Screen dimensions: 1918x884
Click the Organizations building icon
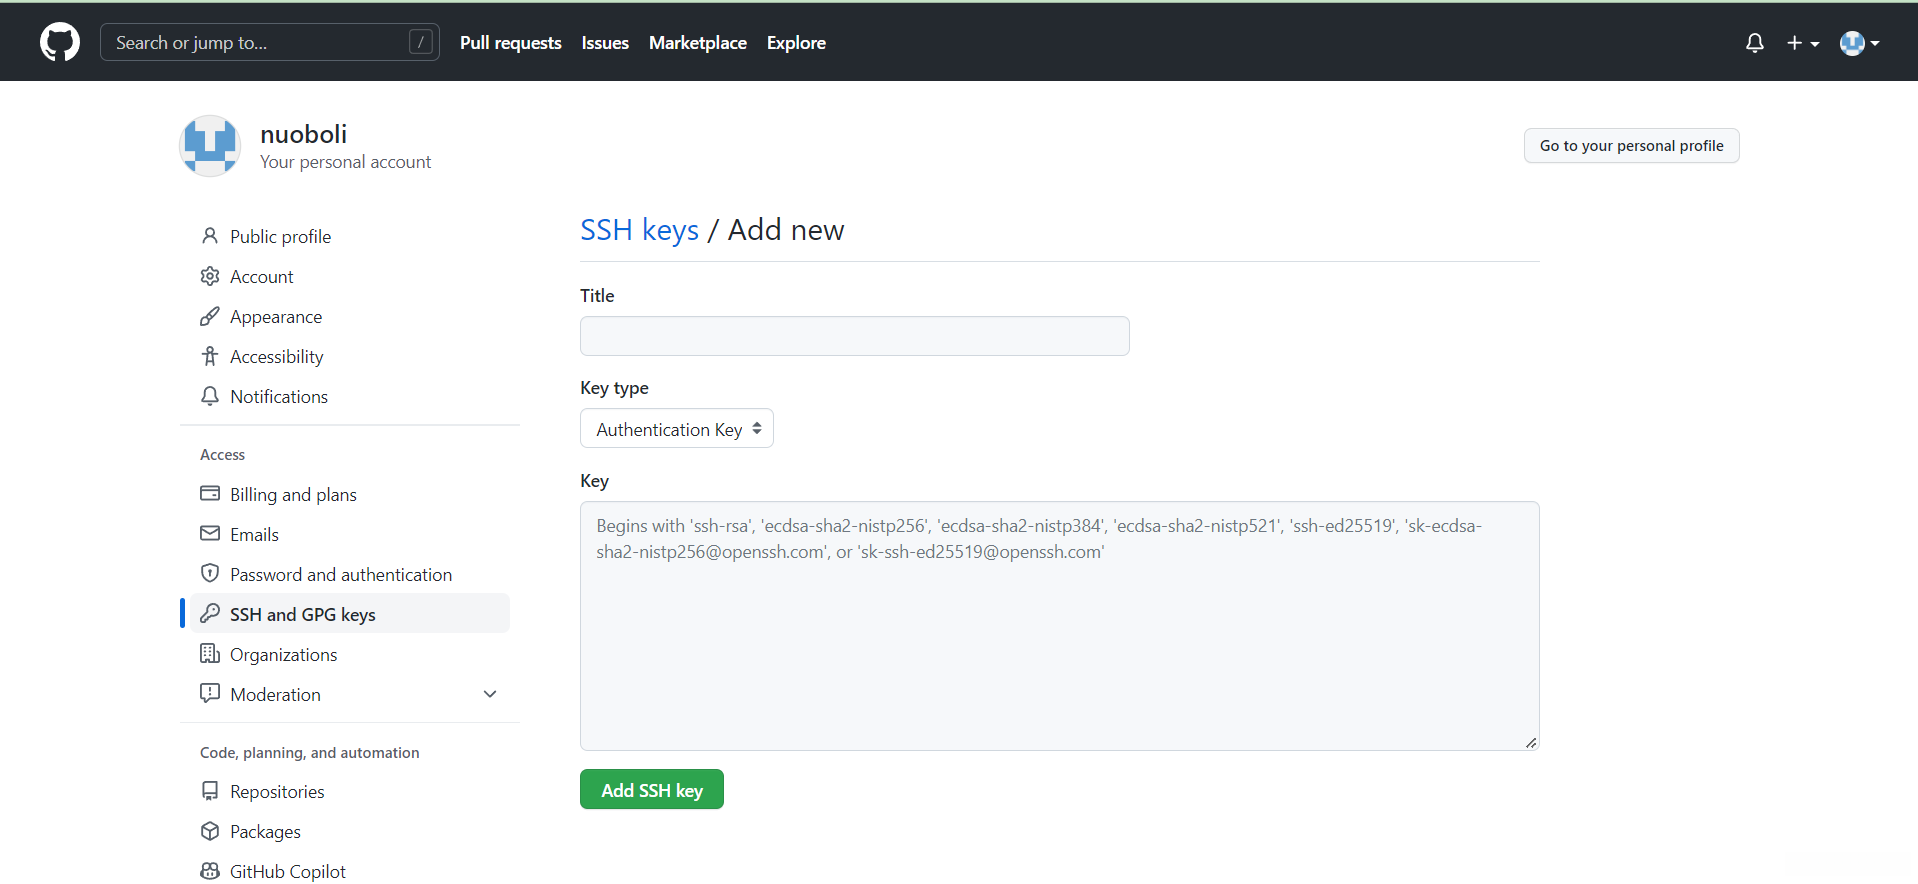coord(210,654)
